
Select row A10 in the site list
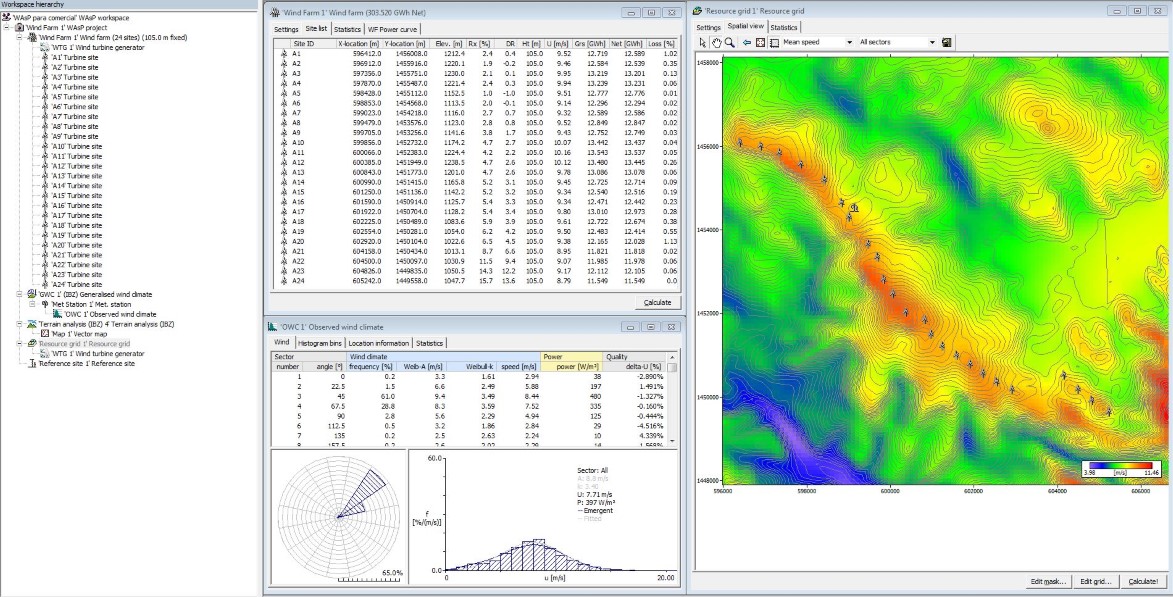pos(298,143)
